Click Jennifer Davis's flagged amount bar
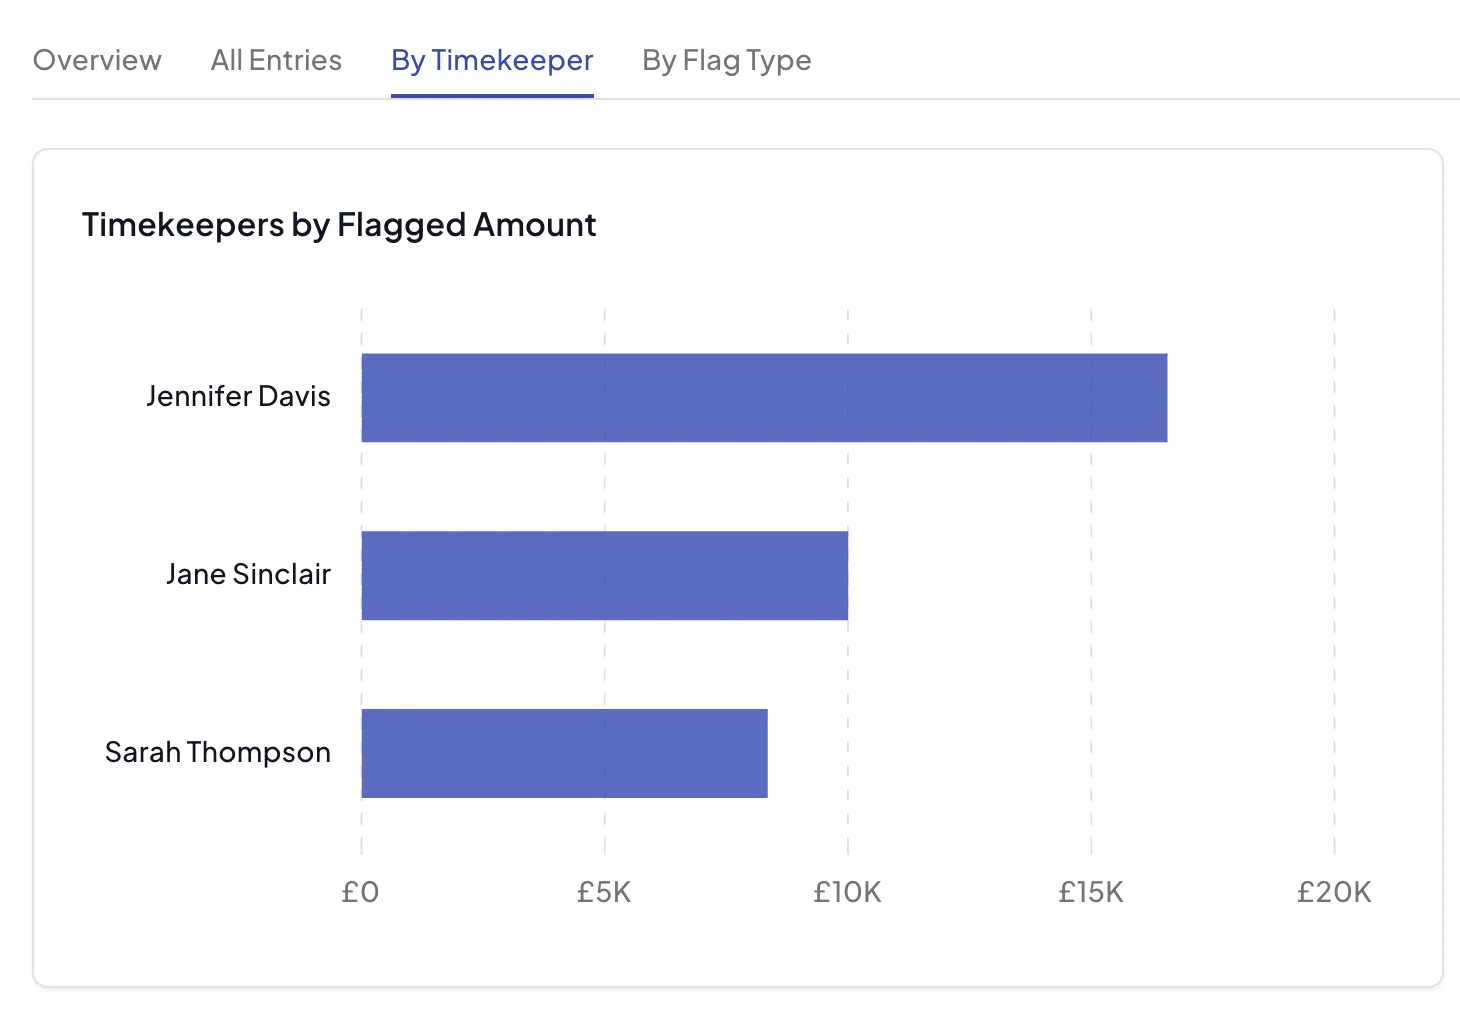The height and width of the screenshot is (1012, 1460). tap(763, 397)
